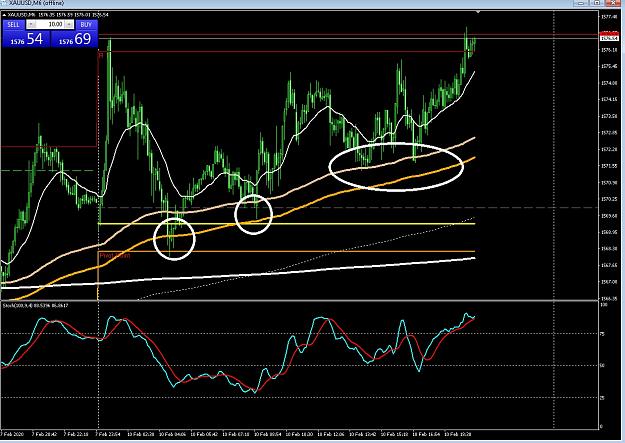
Task: Click the chart shift triangle marker on top edge
Action: 478,12
